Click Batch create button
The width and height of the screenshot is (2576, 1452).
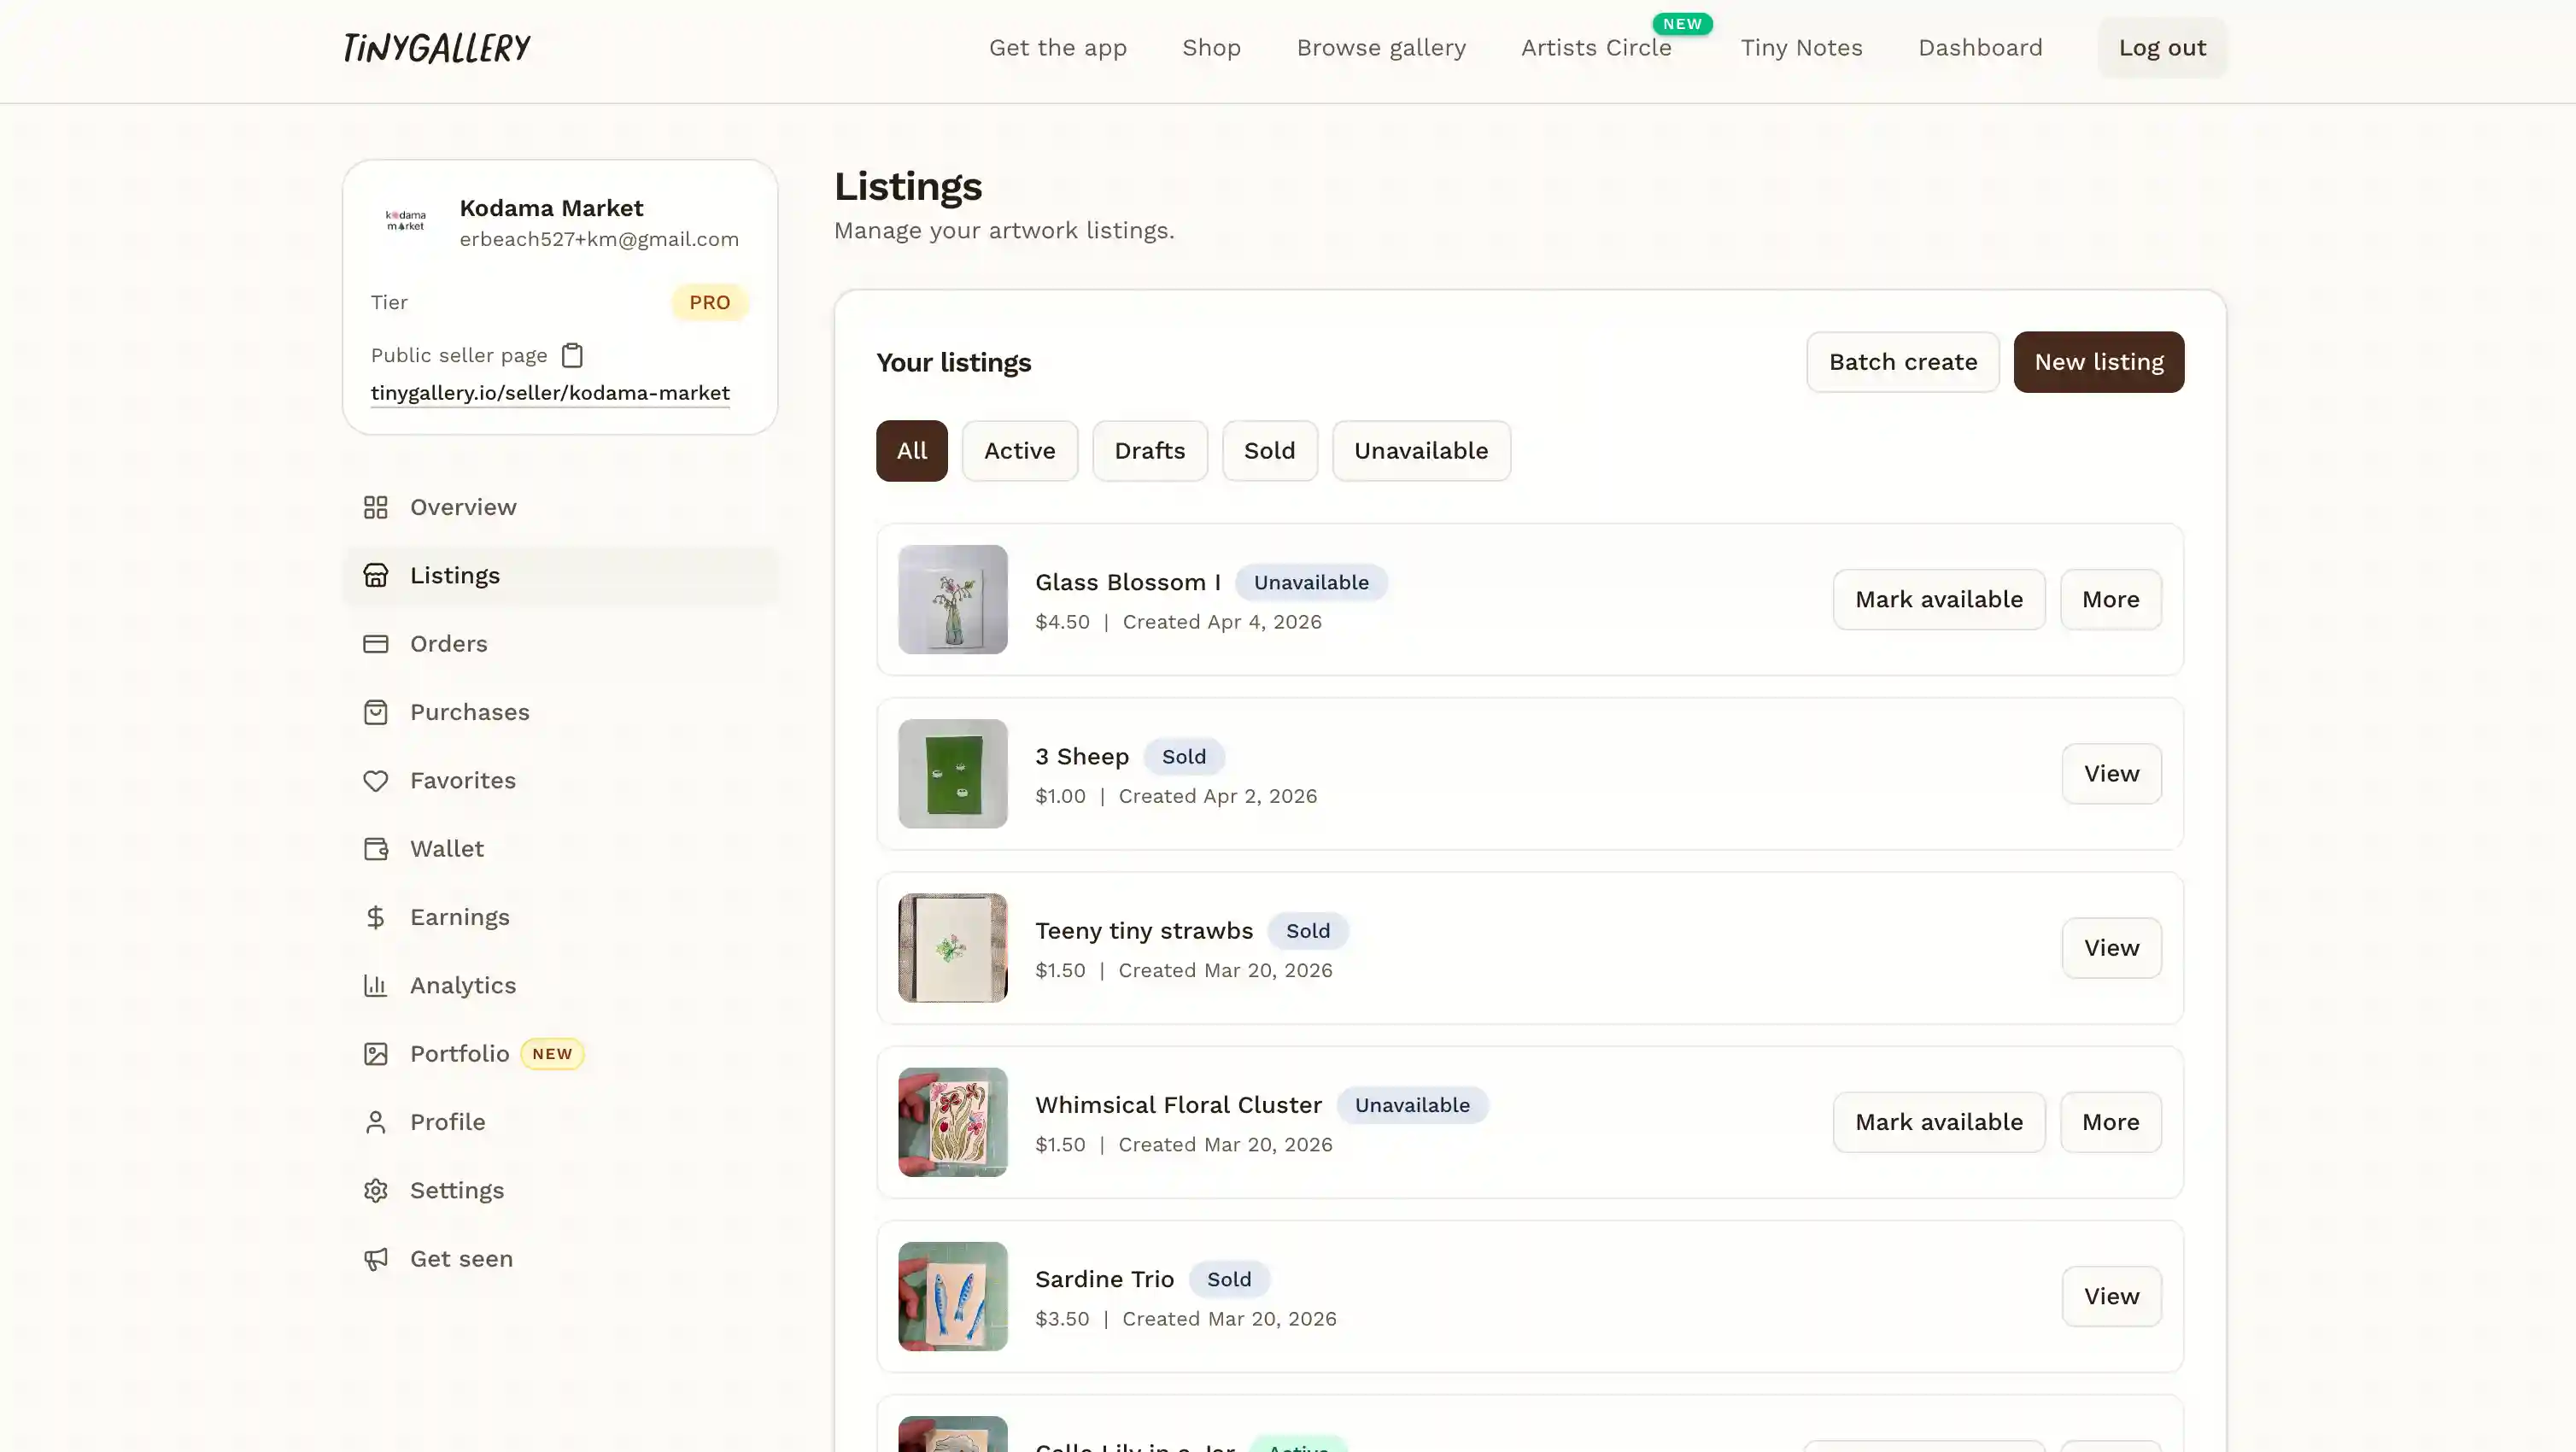click(1902, 362)
